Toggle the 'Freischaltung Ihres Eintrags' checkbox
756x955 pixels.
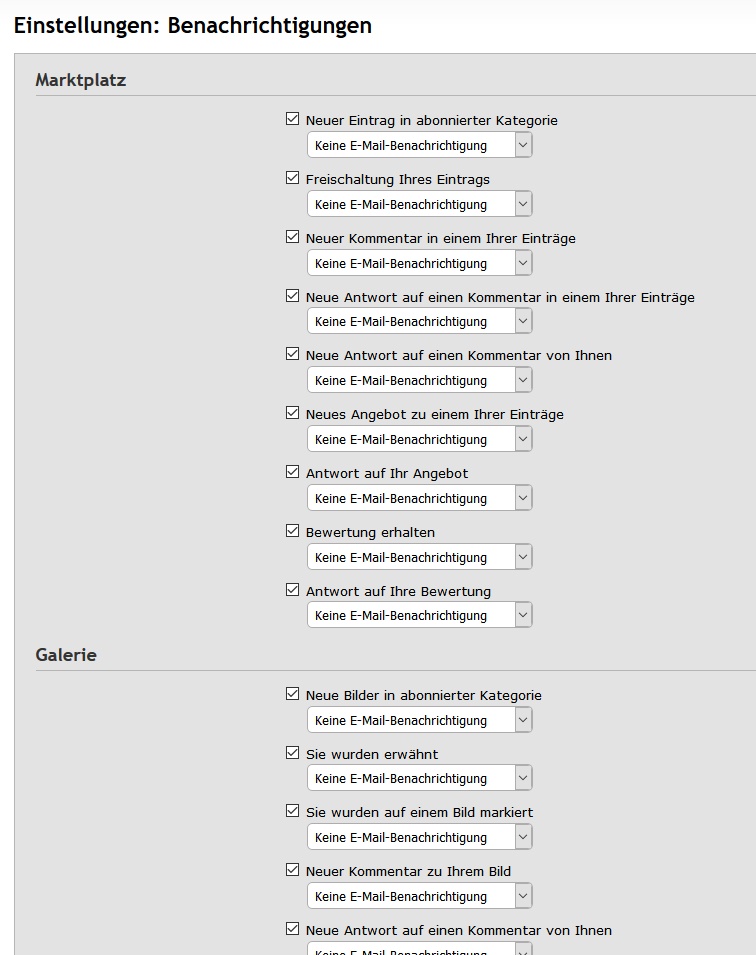292,178
